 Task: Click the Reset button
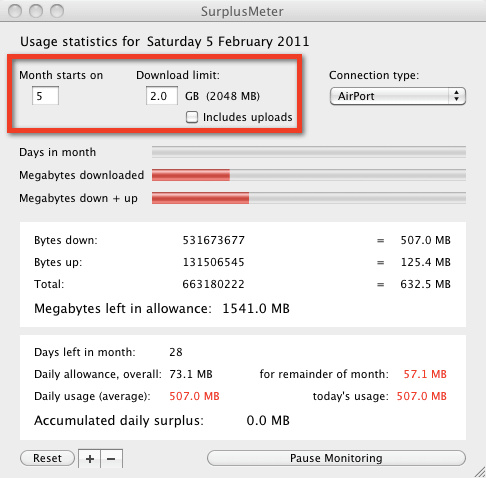point(47,458)
